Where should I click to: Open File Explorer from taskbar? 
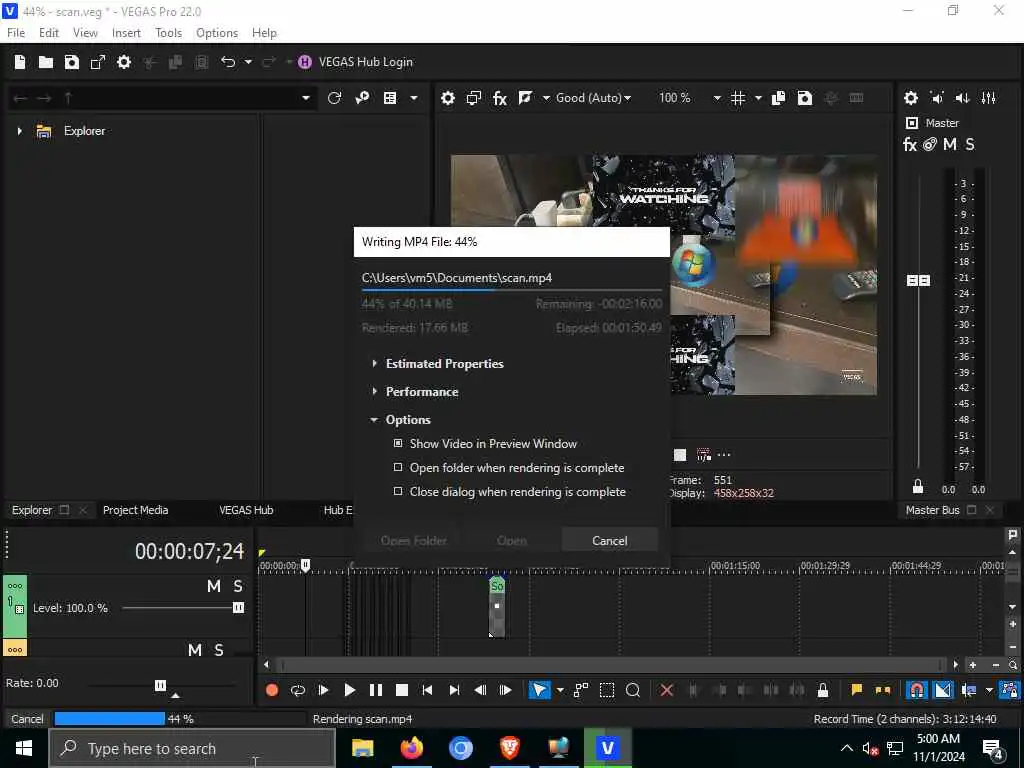point(362,748)
